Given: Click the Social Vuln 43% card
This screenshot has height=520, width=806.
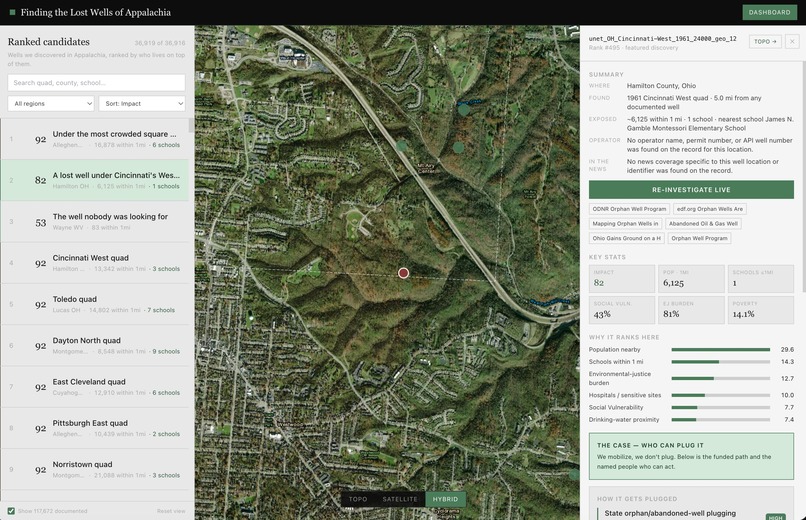Looking at the screenshot, I should pos(621,310).
